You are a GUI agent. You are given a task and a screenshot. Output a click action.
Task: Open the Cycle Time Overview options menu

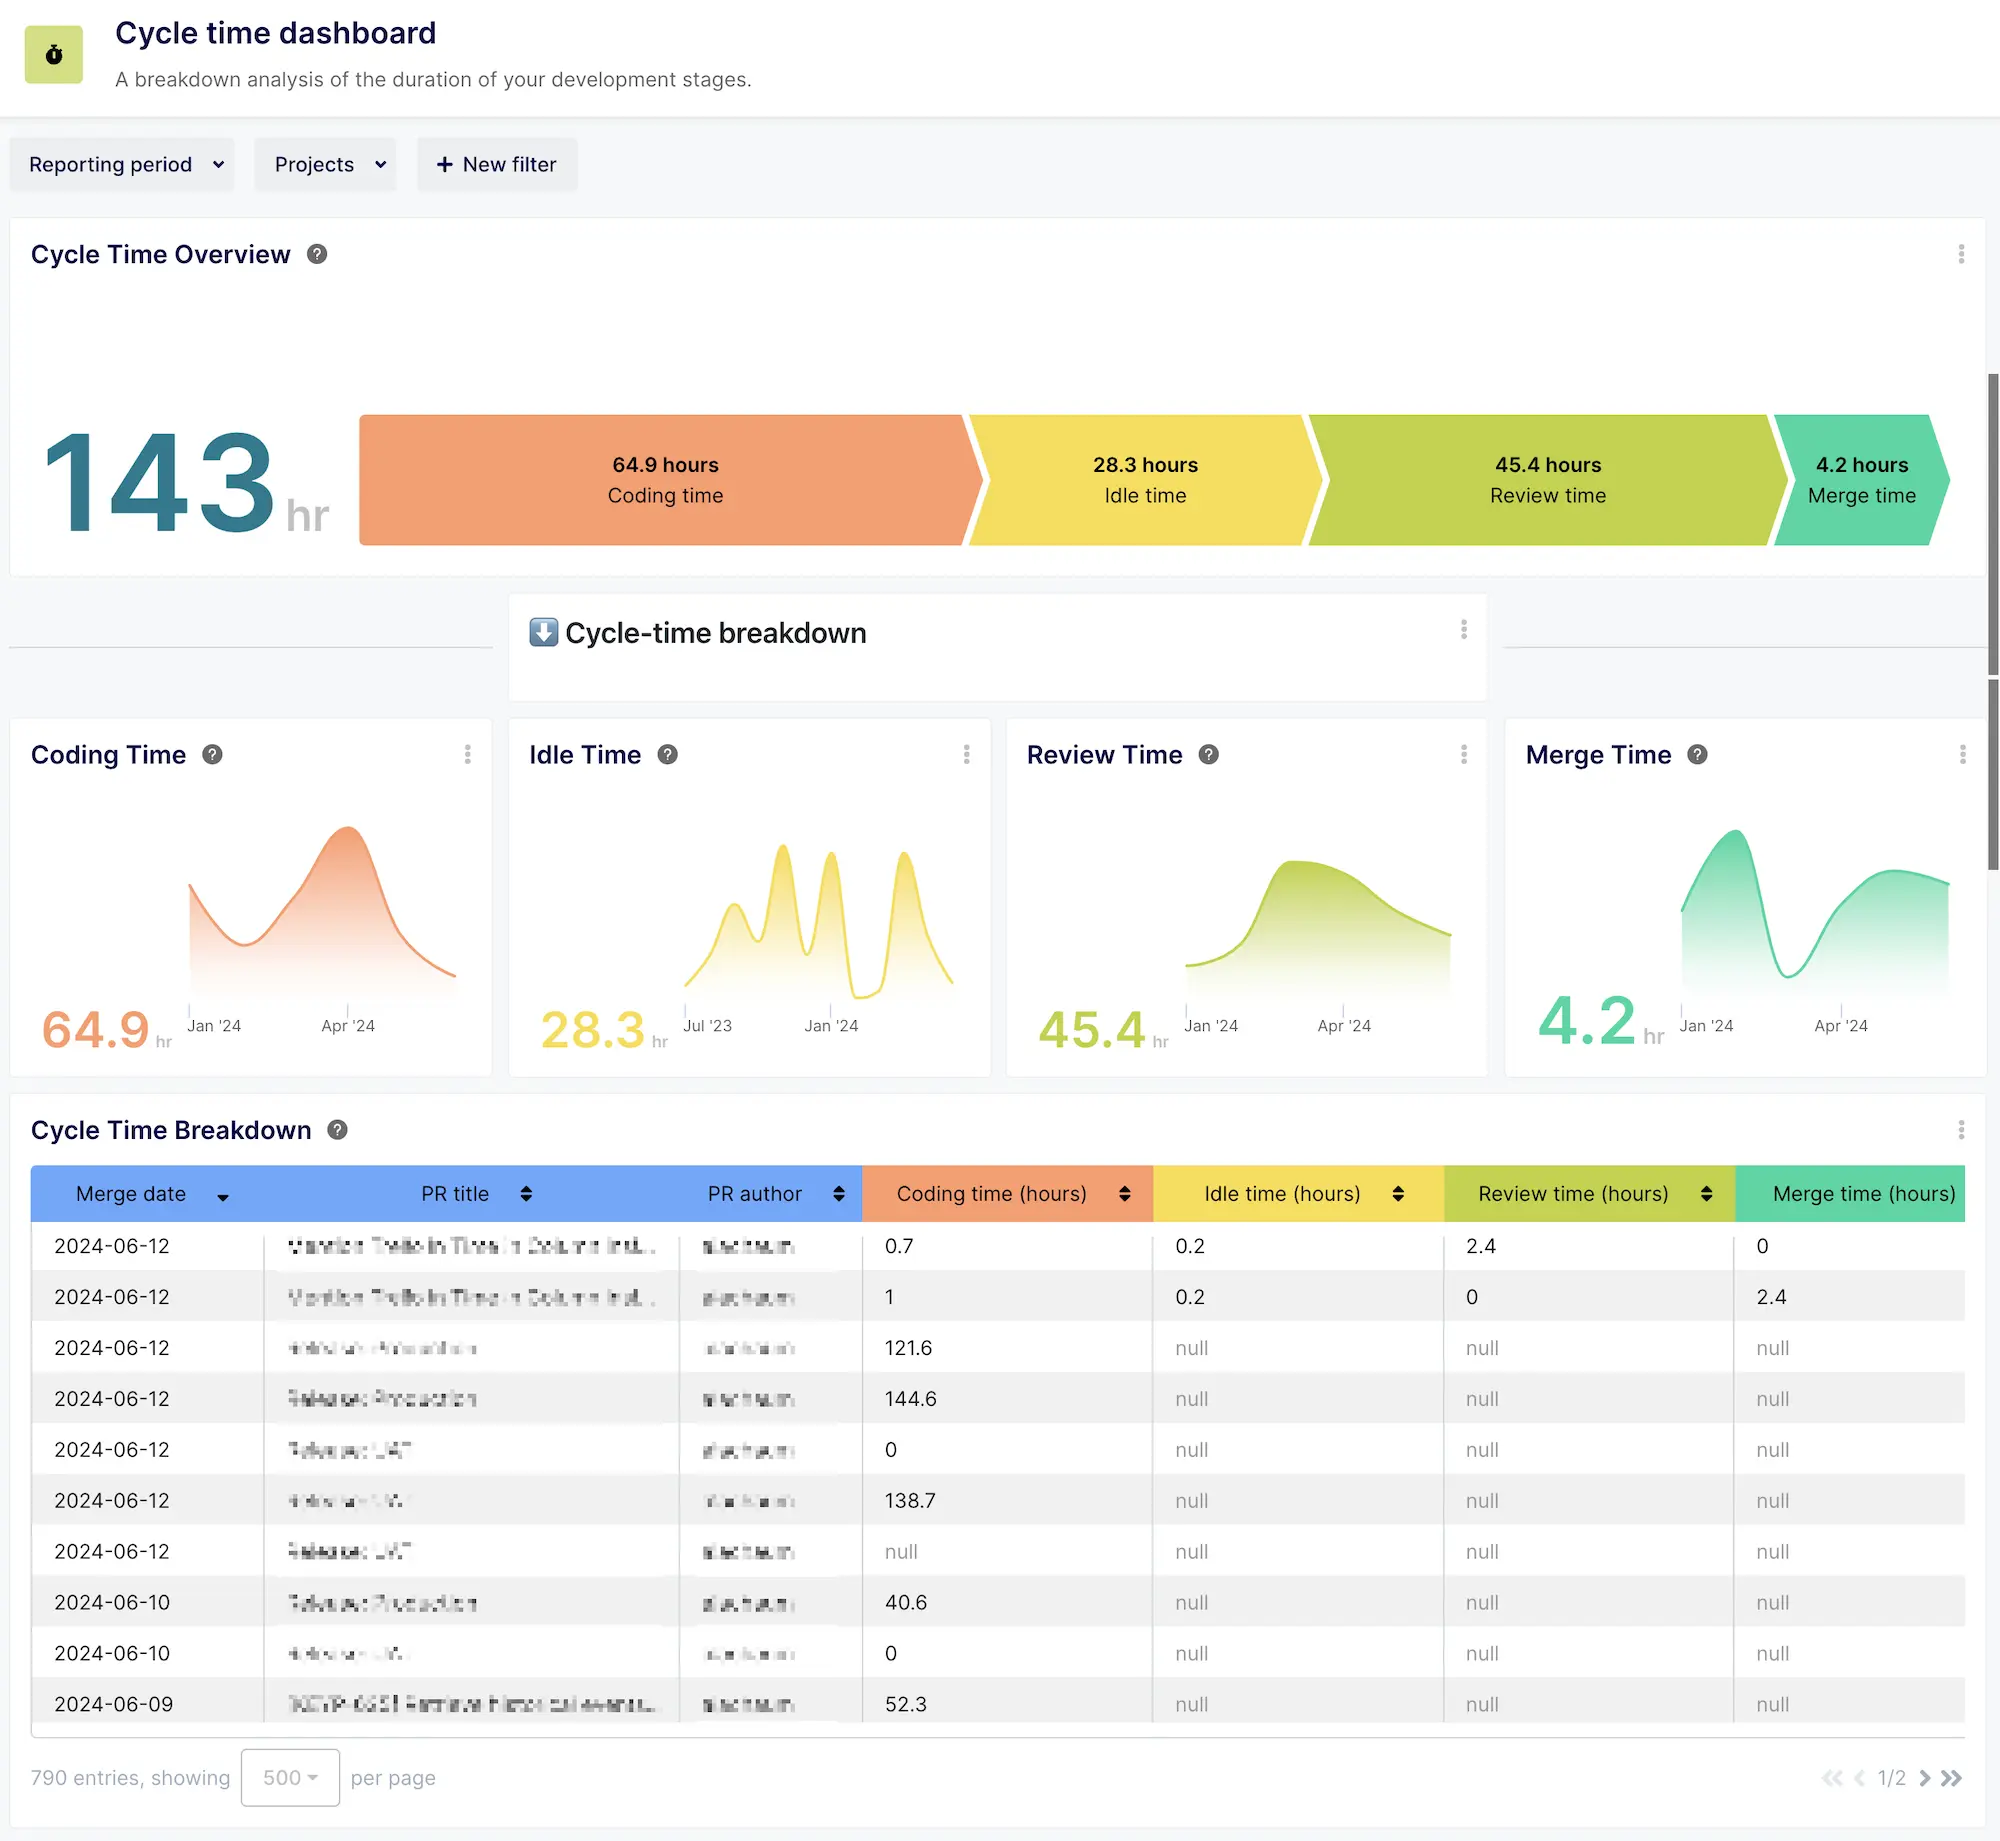(x=1961, y=254)
